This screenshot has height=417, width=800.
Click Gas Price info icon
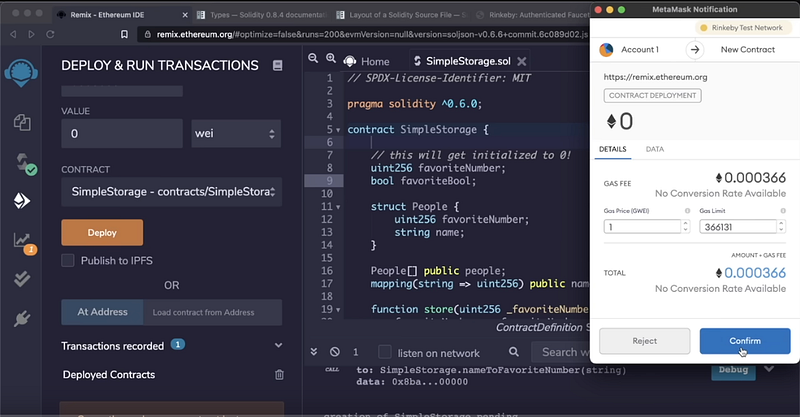[687, 211]
